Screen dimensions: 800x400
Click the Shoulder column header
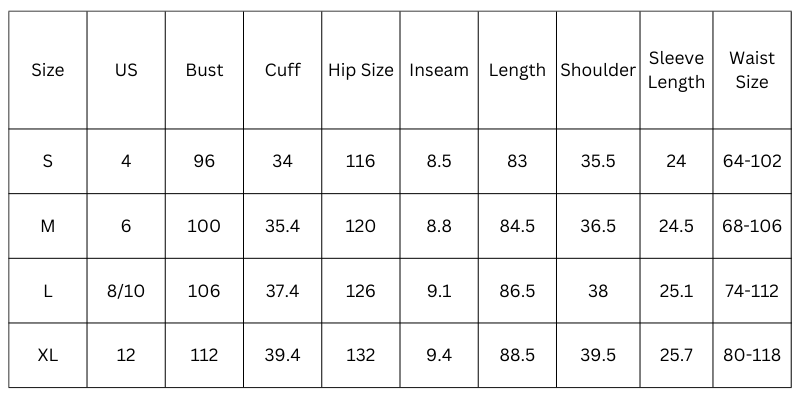(598, 70)
